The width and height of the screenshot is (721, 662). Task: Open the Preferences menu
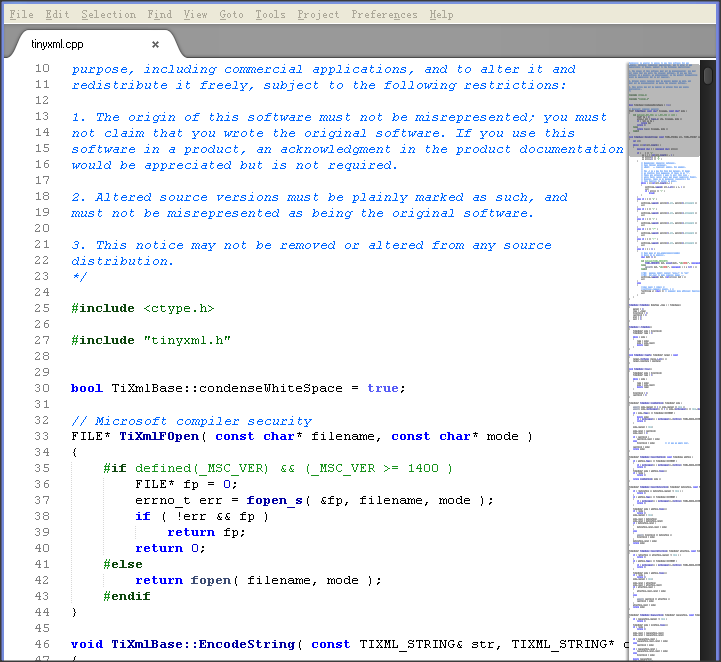[x=384, y=15]
